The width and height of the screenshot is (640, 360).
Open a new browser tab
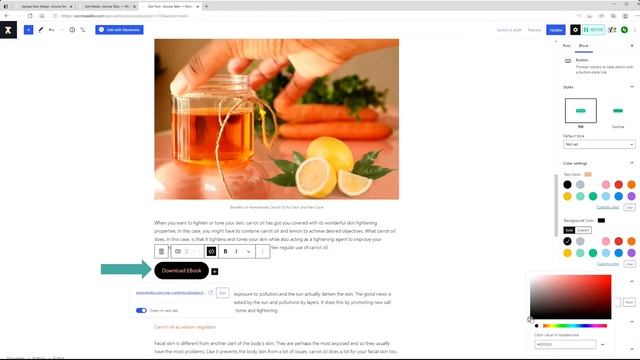(x=207, y=6)
